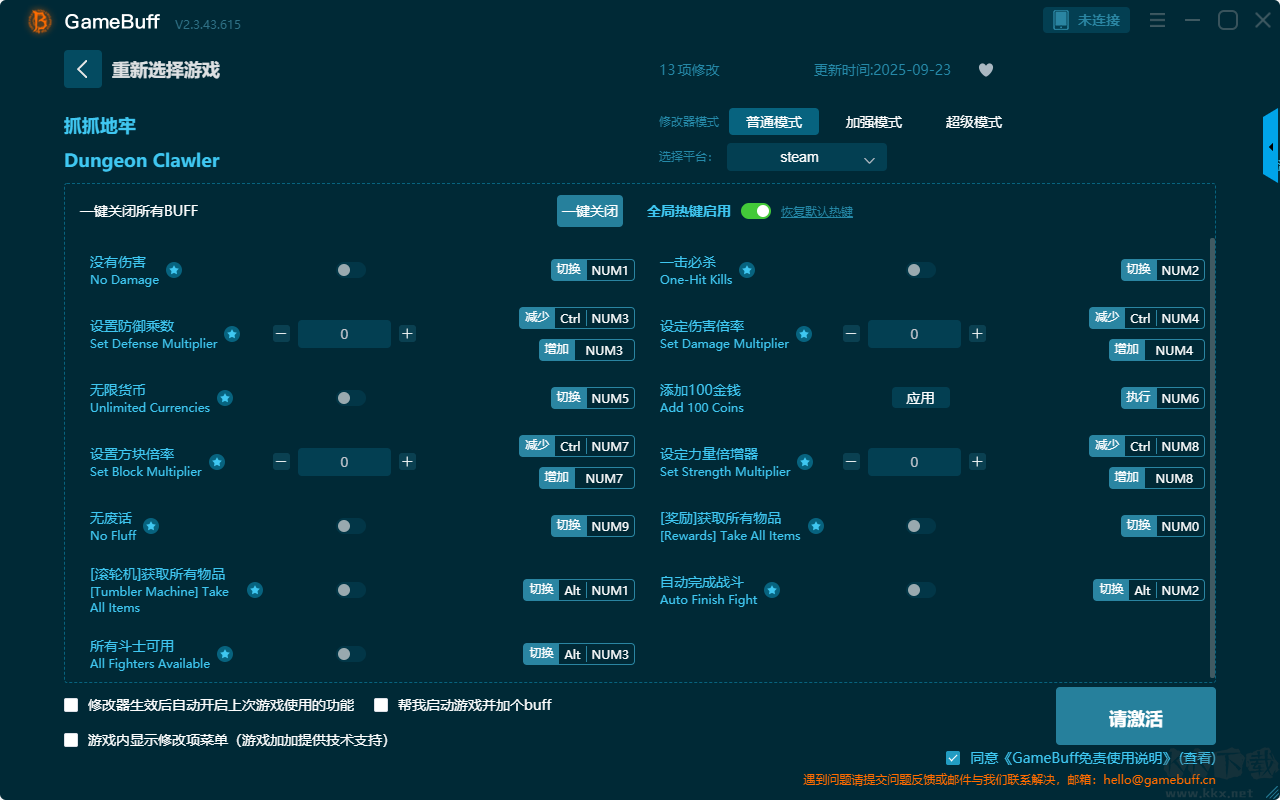Toggle No Damage switch
The image size is (1280, 800).
351,270
